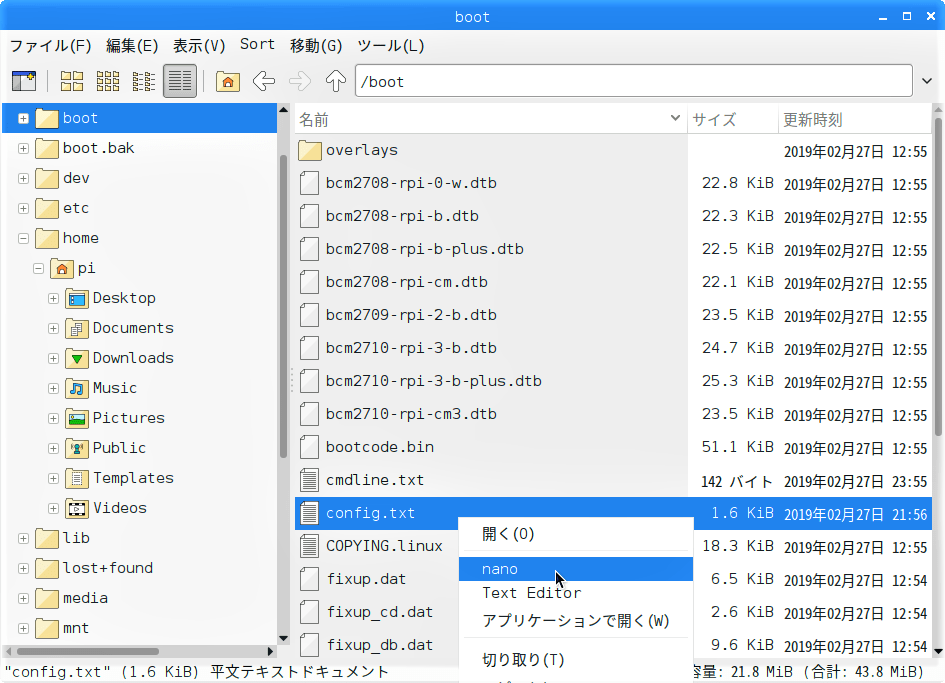Expand the dev tree node
Image resolution: width=945 pixels, height=683 pixels.
(x=24, y=178)
